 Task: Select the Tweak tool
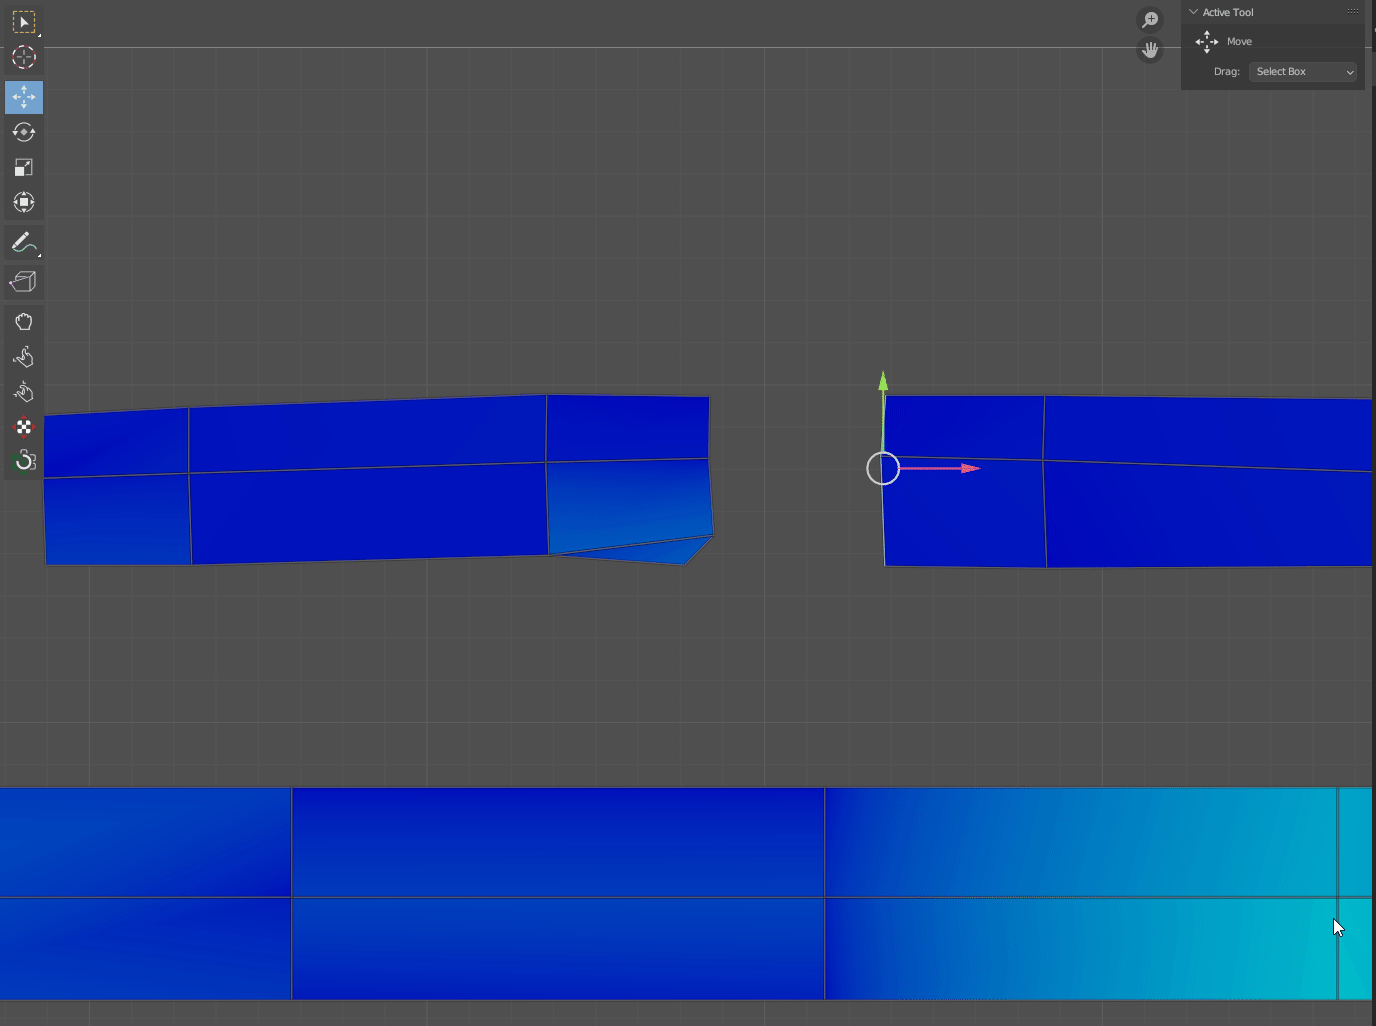(x=24, y=22)
